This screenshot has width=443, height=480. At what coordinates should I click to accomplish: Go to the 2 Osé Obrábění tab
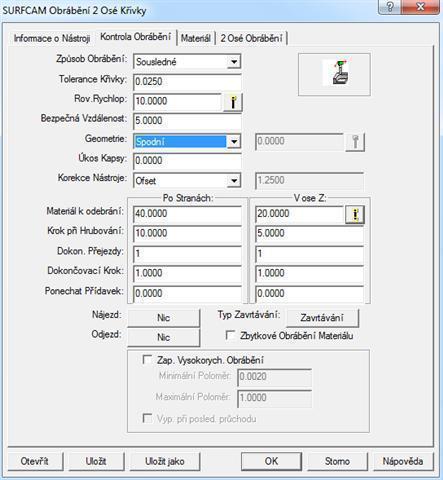251,38
